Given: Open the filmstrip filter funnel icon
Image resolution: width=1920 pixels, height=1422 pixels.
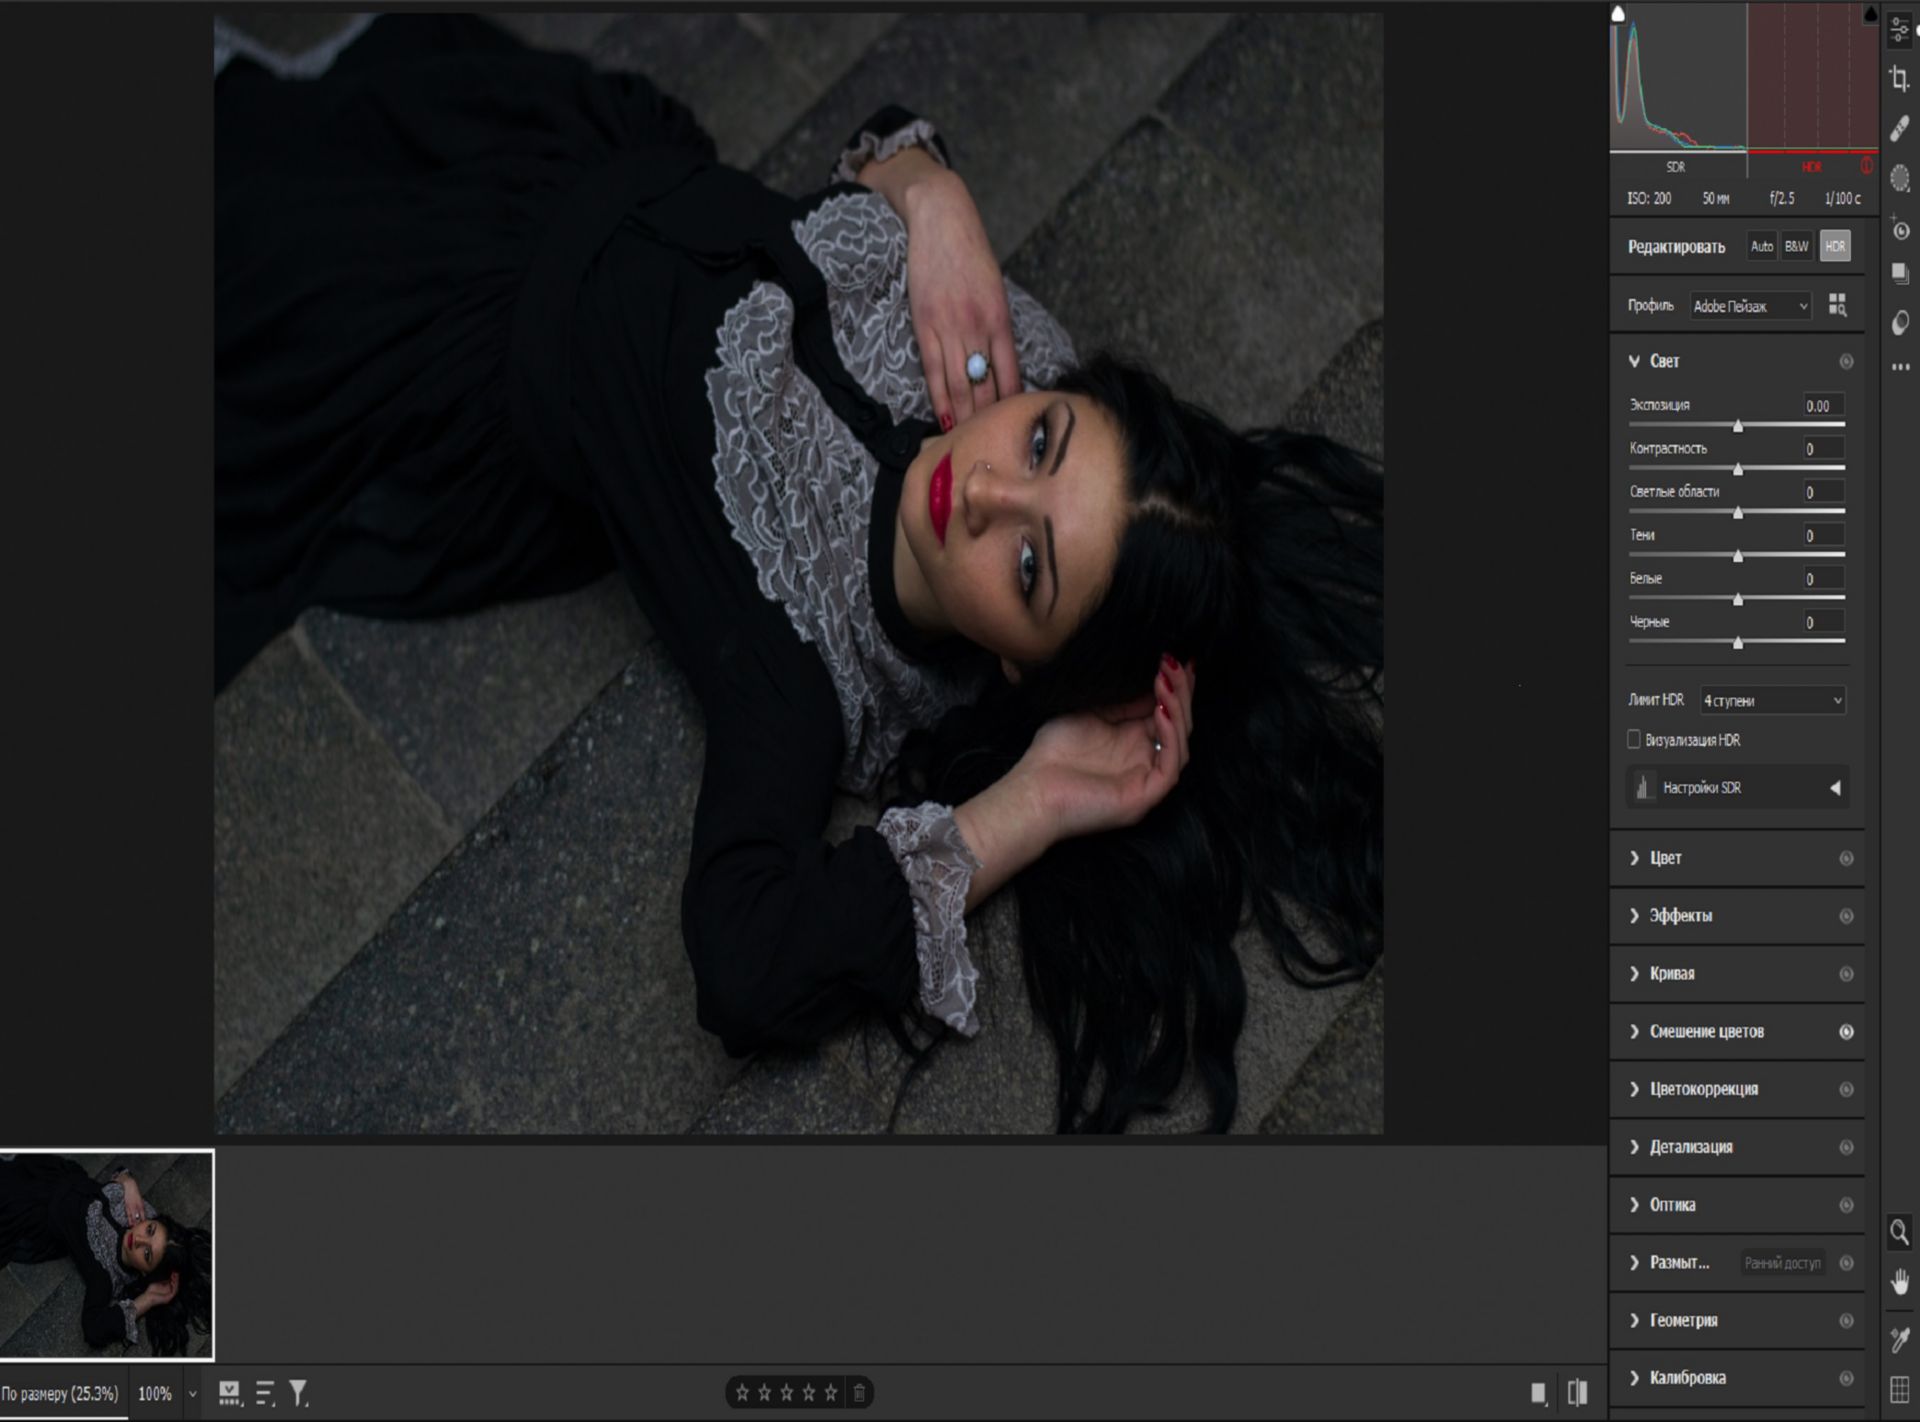Looking at the screenshot, I should pos(299,1393).
